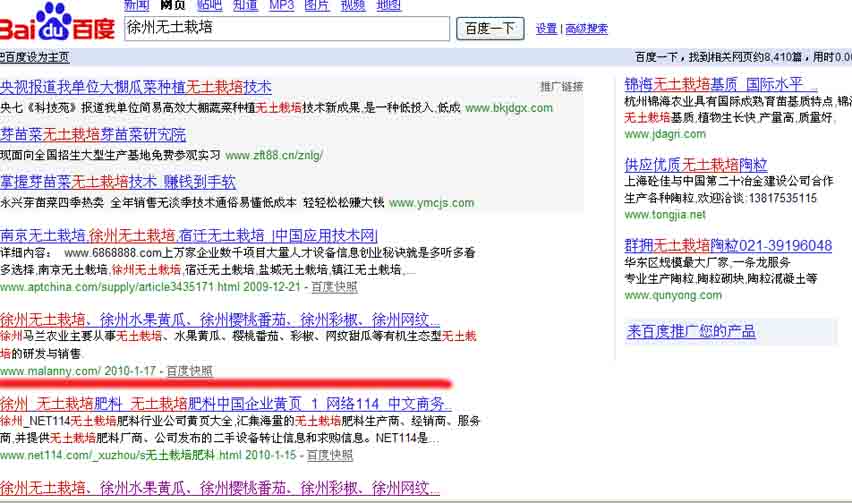
Task: Open sidebar ad 供应优质无土栽培陶粒
Action: point(696,165)
